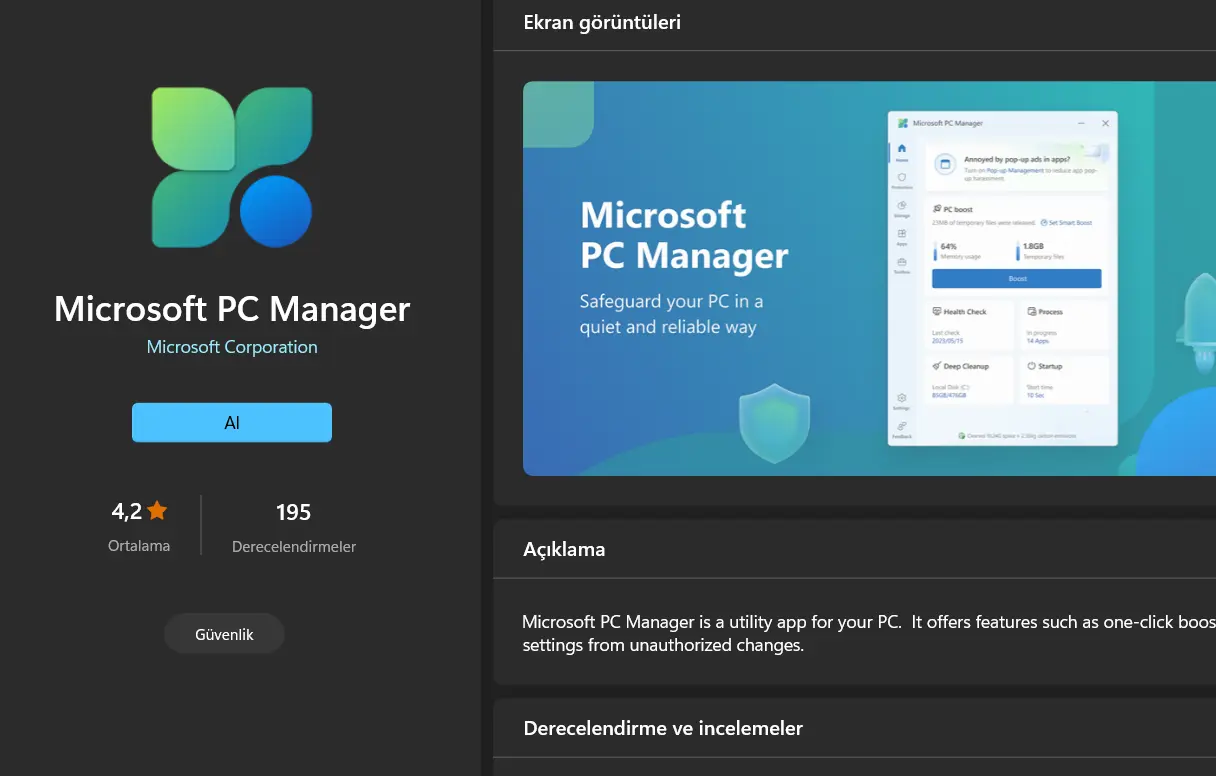Image resolution: width=1216 pixels, height=776 pixels.
Task: Click the Protection icon in the screenshot sidebar
Action: point(902,179)
